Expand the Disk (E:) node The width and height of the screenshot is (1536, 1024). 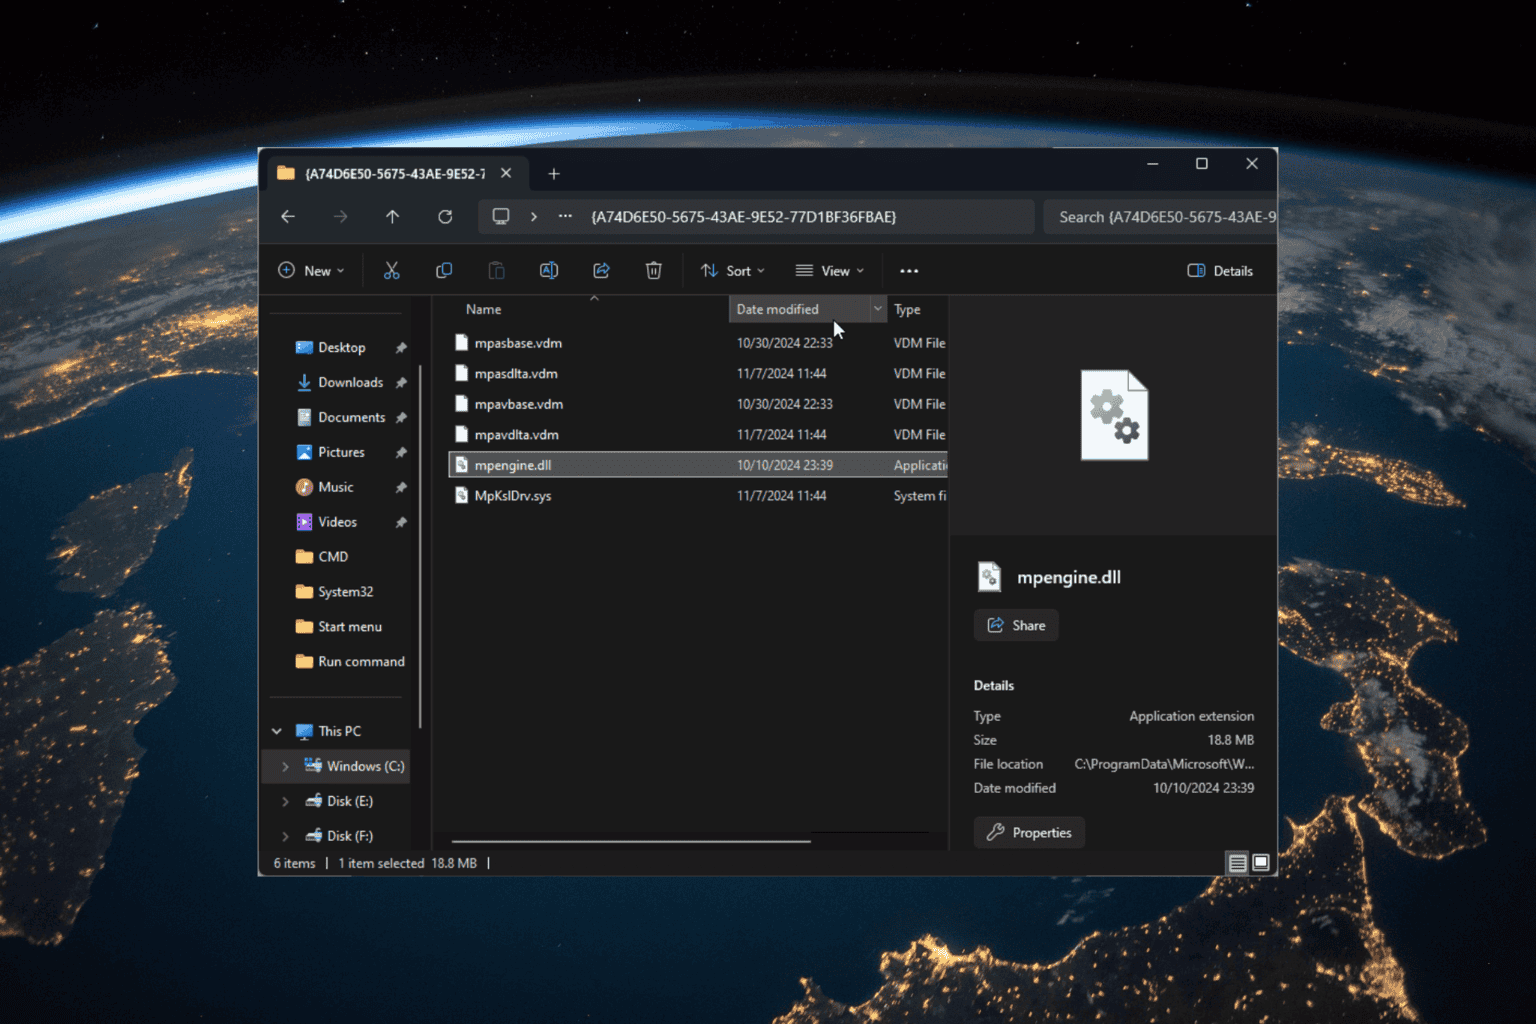coord(285,802)
